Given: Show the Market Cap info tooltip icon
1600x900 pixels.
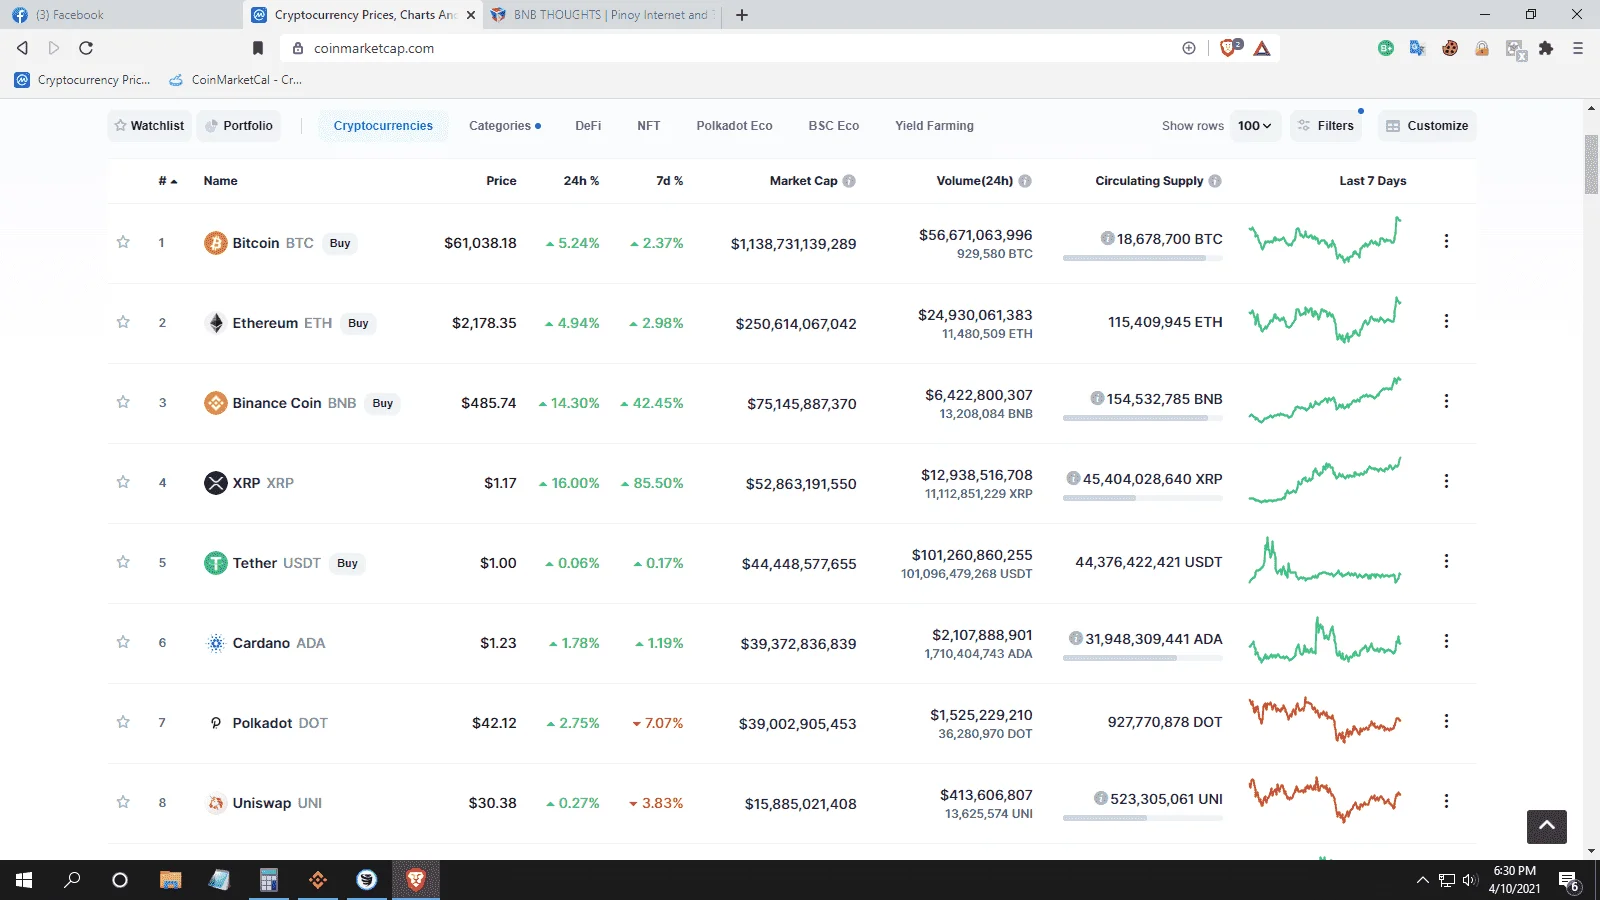Looking at the screenshot, I should tap(849, 181).
